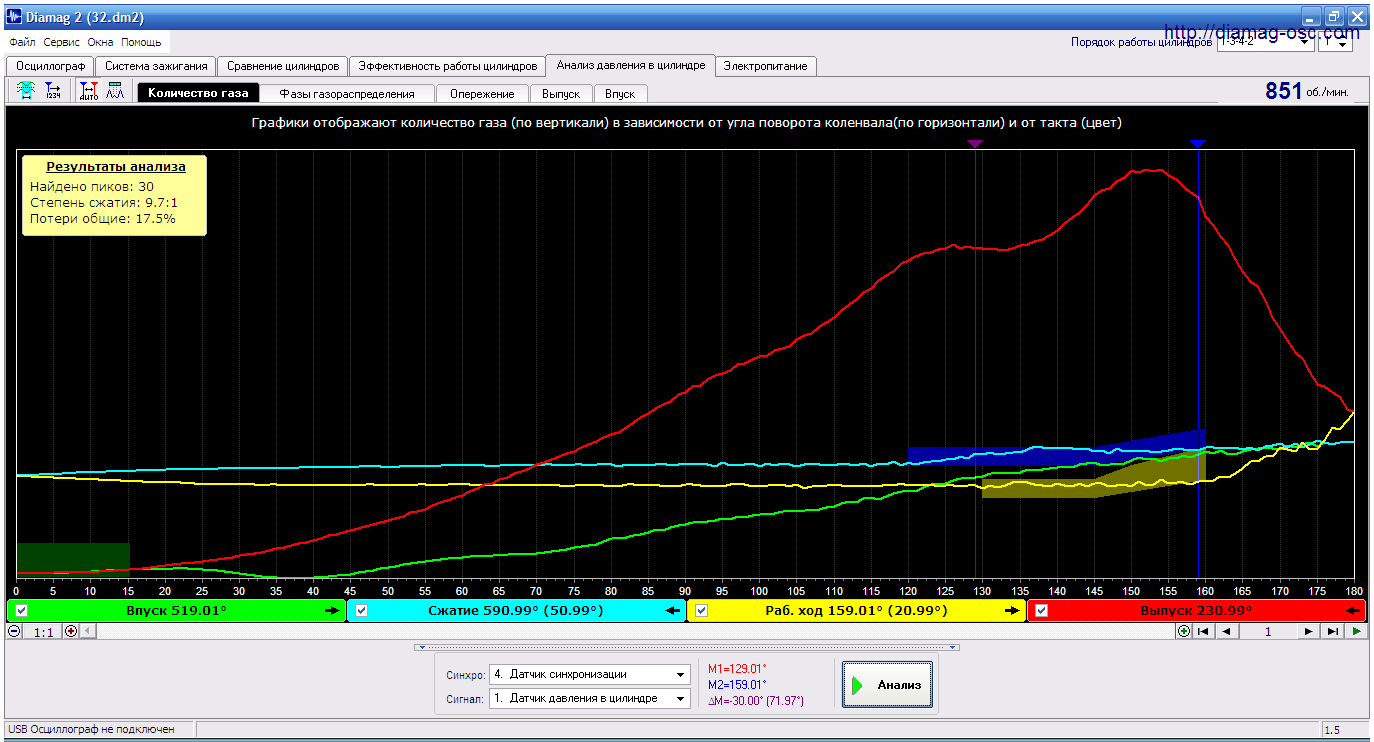The image size is (1374, 742).
Task: Click the arrow icon on the Раб. ход bar
Action: coord(1012,610)
